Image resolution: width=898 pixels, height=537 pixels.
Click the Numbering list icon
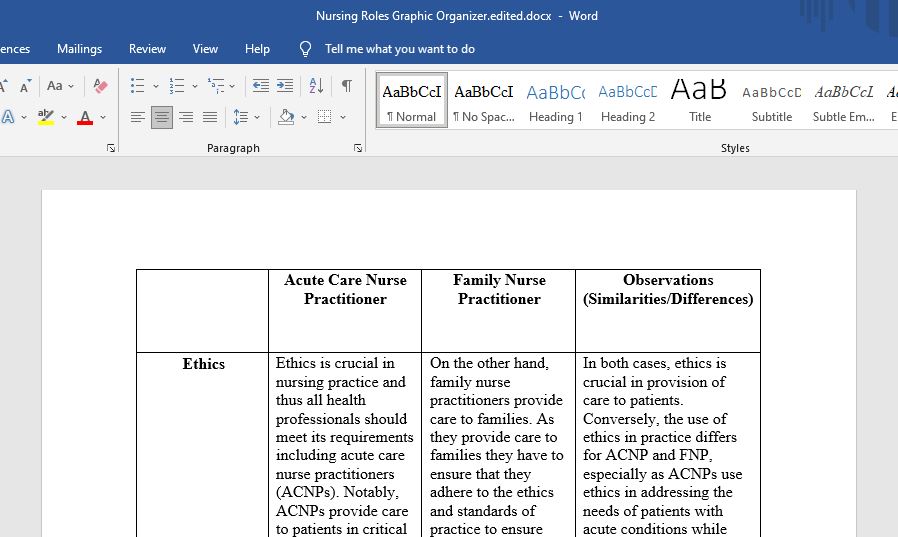(x=177, y=86)
